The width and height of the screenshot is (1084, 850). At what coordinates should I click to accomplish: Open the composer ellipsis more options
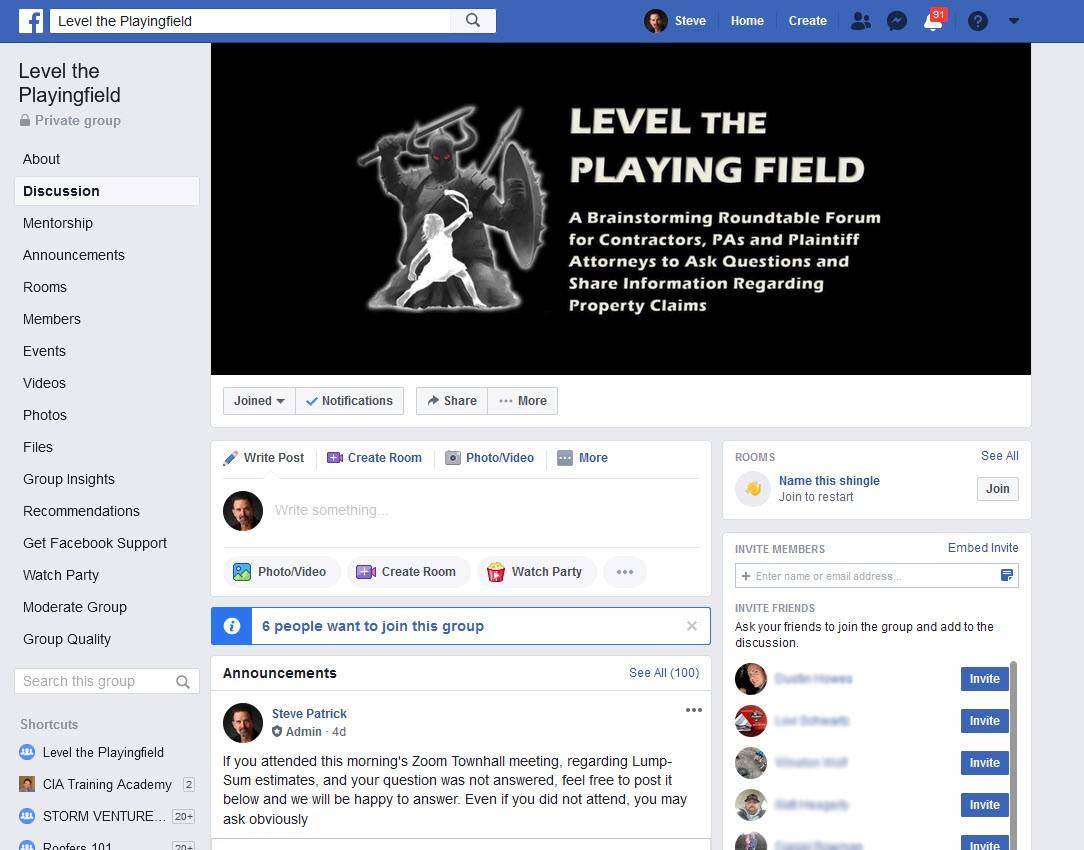[x=625, y=572]
